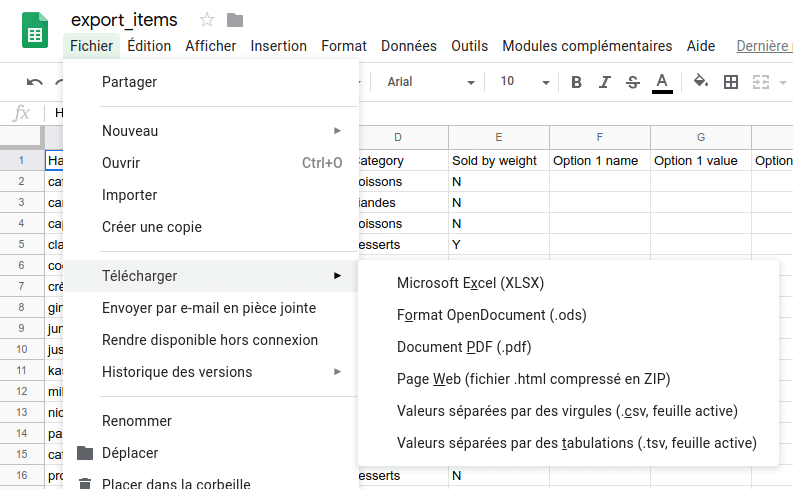Click the export_items document title

(x=124, y=20)
